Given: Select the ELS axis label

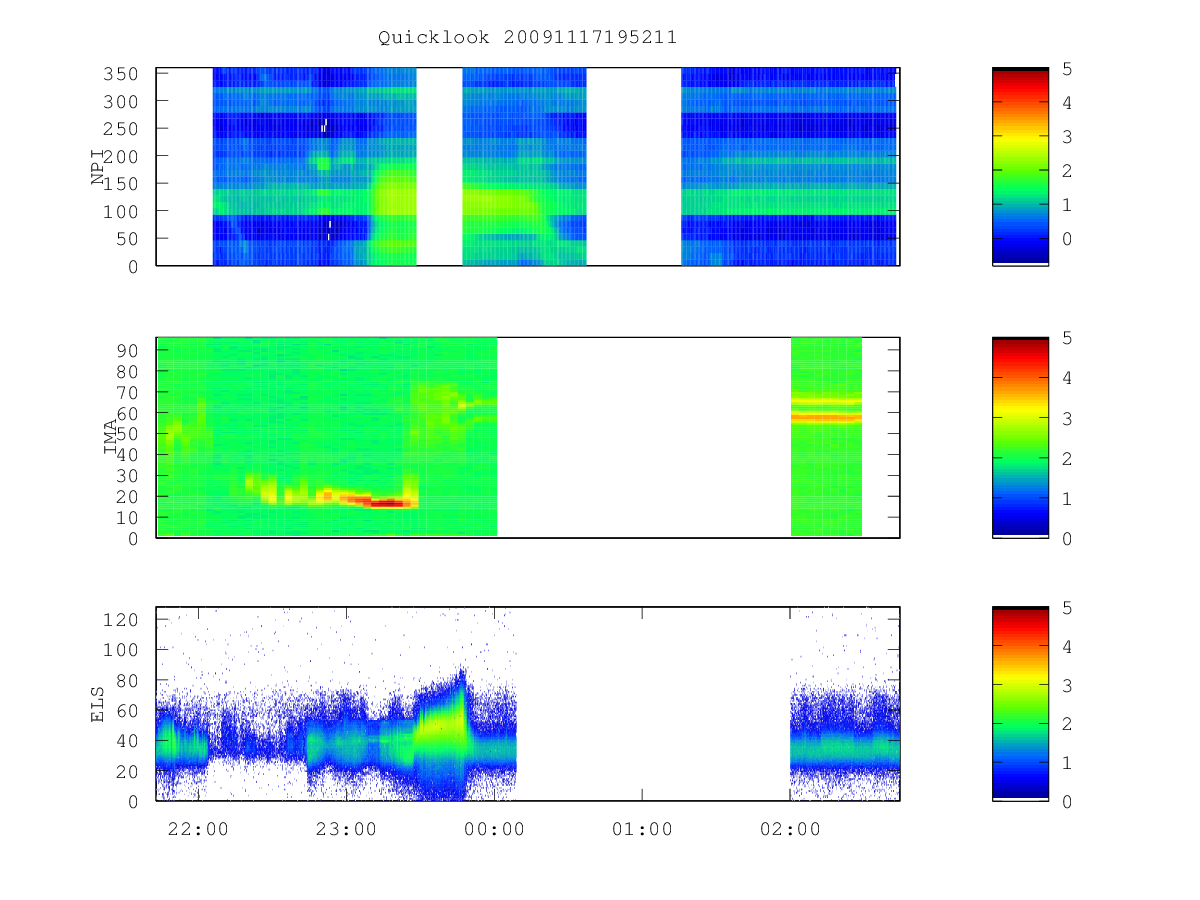Looking at the screenshot, I should click(x=99, y=704).
